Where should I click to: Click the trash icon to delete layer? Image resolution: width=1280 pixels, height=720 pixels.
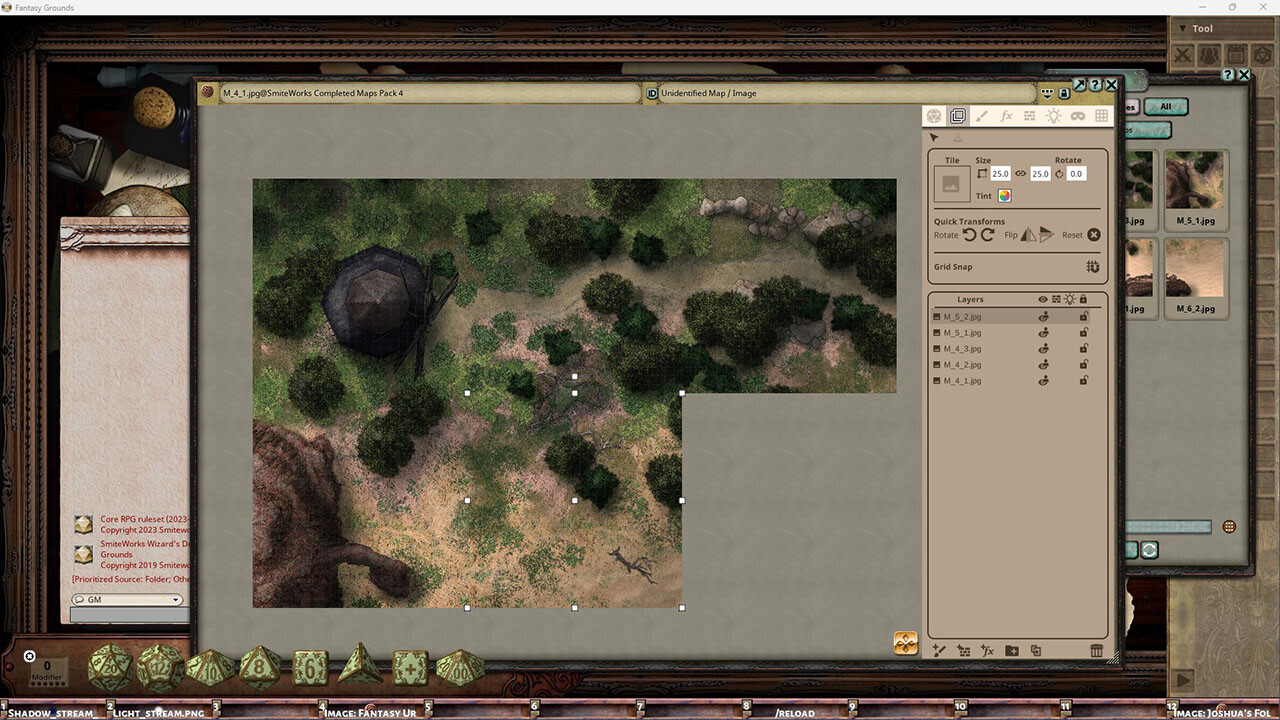point(1097,650)
